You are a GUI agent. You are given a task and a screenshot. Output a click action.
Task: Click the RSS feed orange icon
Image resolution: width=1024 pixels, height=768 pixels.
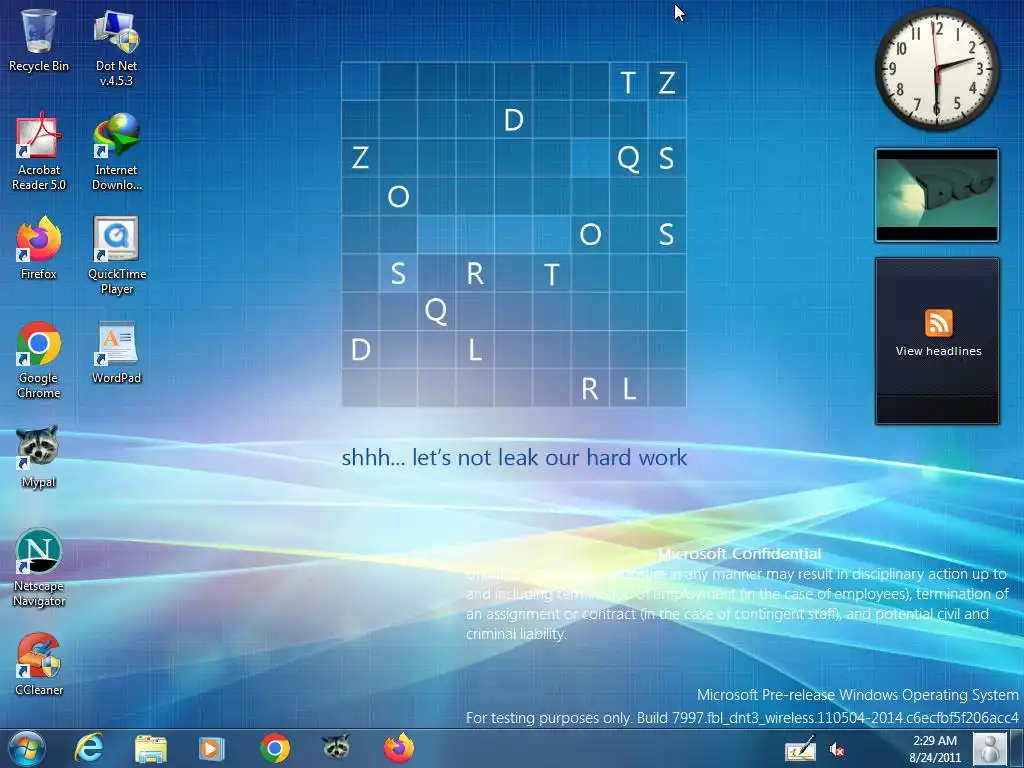pyautogui.click(x=938, y=323)
